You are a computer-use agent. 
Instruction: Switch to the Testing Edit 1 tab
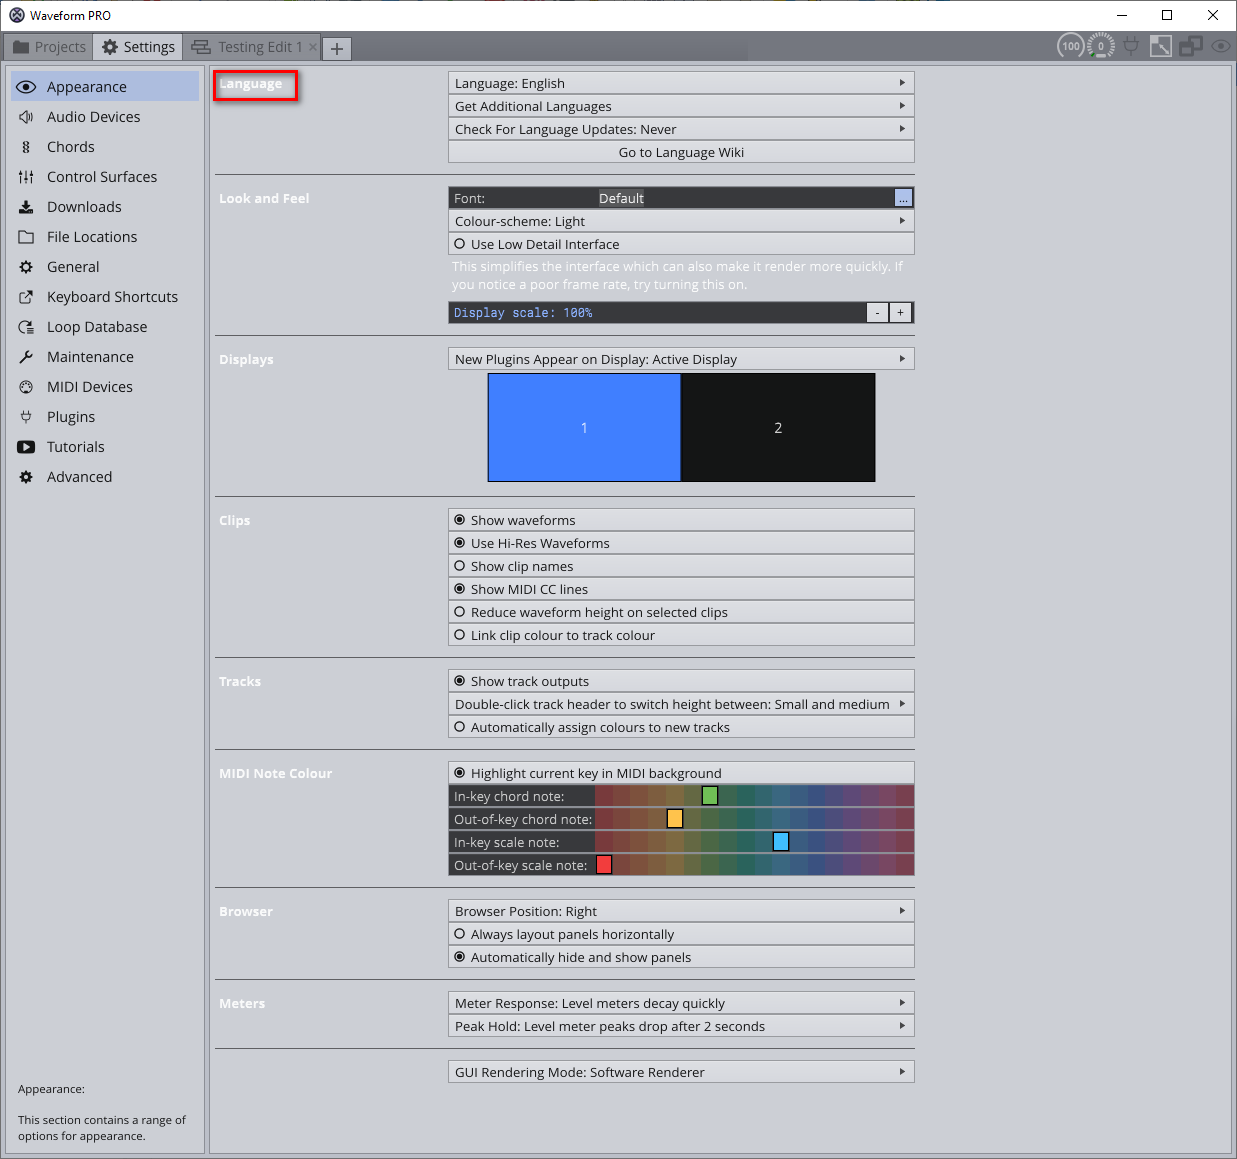pos(251,47)
